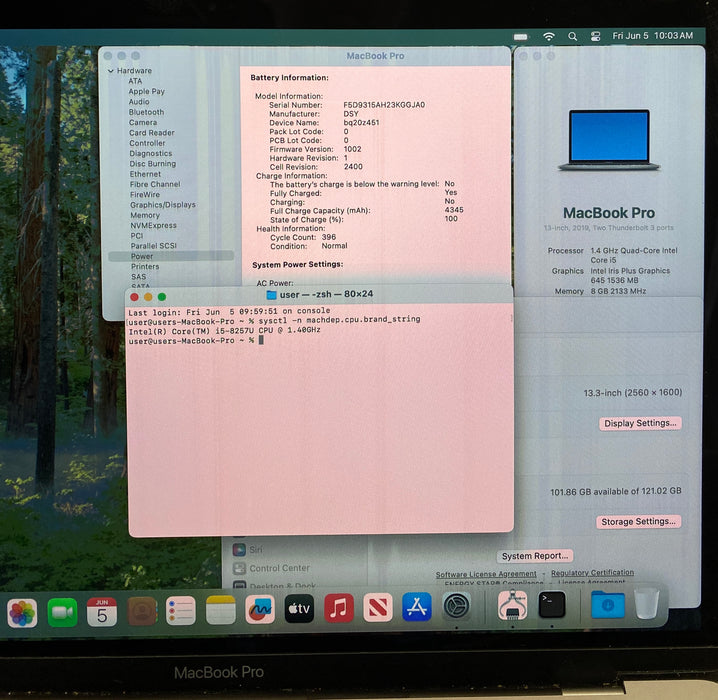Open Photos from the Dock
This screenshot has width=718, height=700.
[x=22, y=613]
